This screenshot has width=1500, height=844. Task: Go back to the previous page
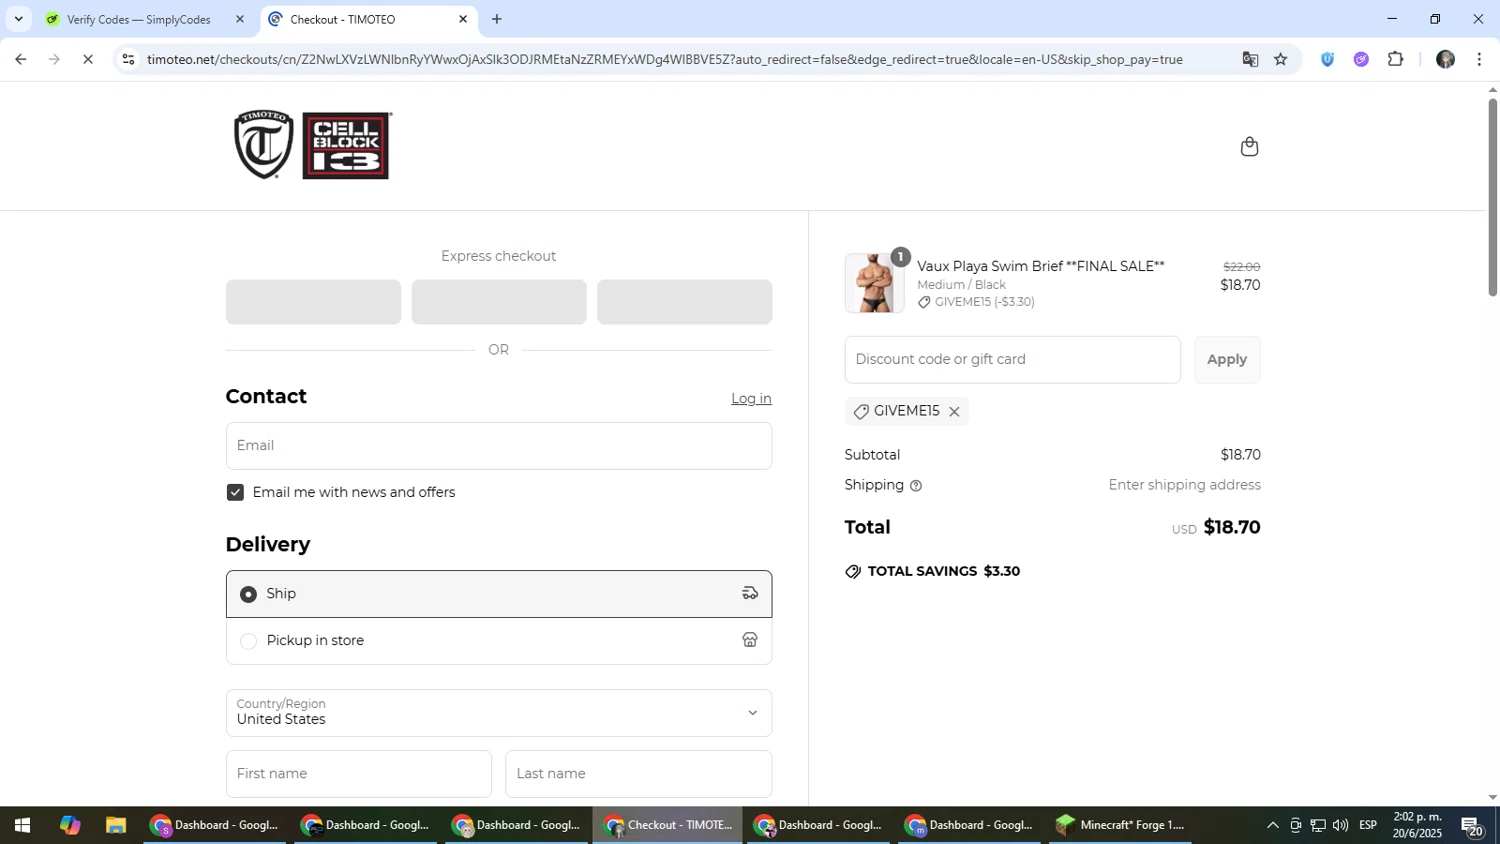coord(20,60)
